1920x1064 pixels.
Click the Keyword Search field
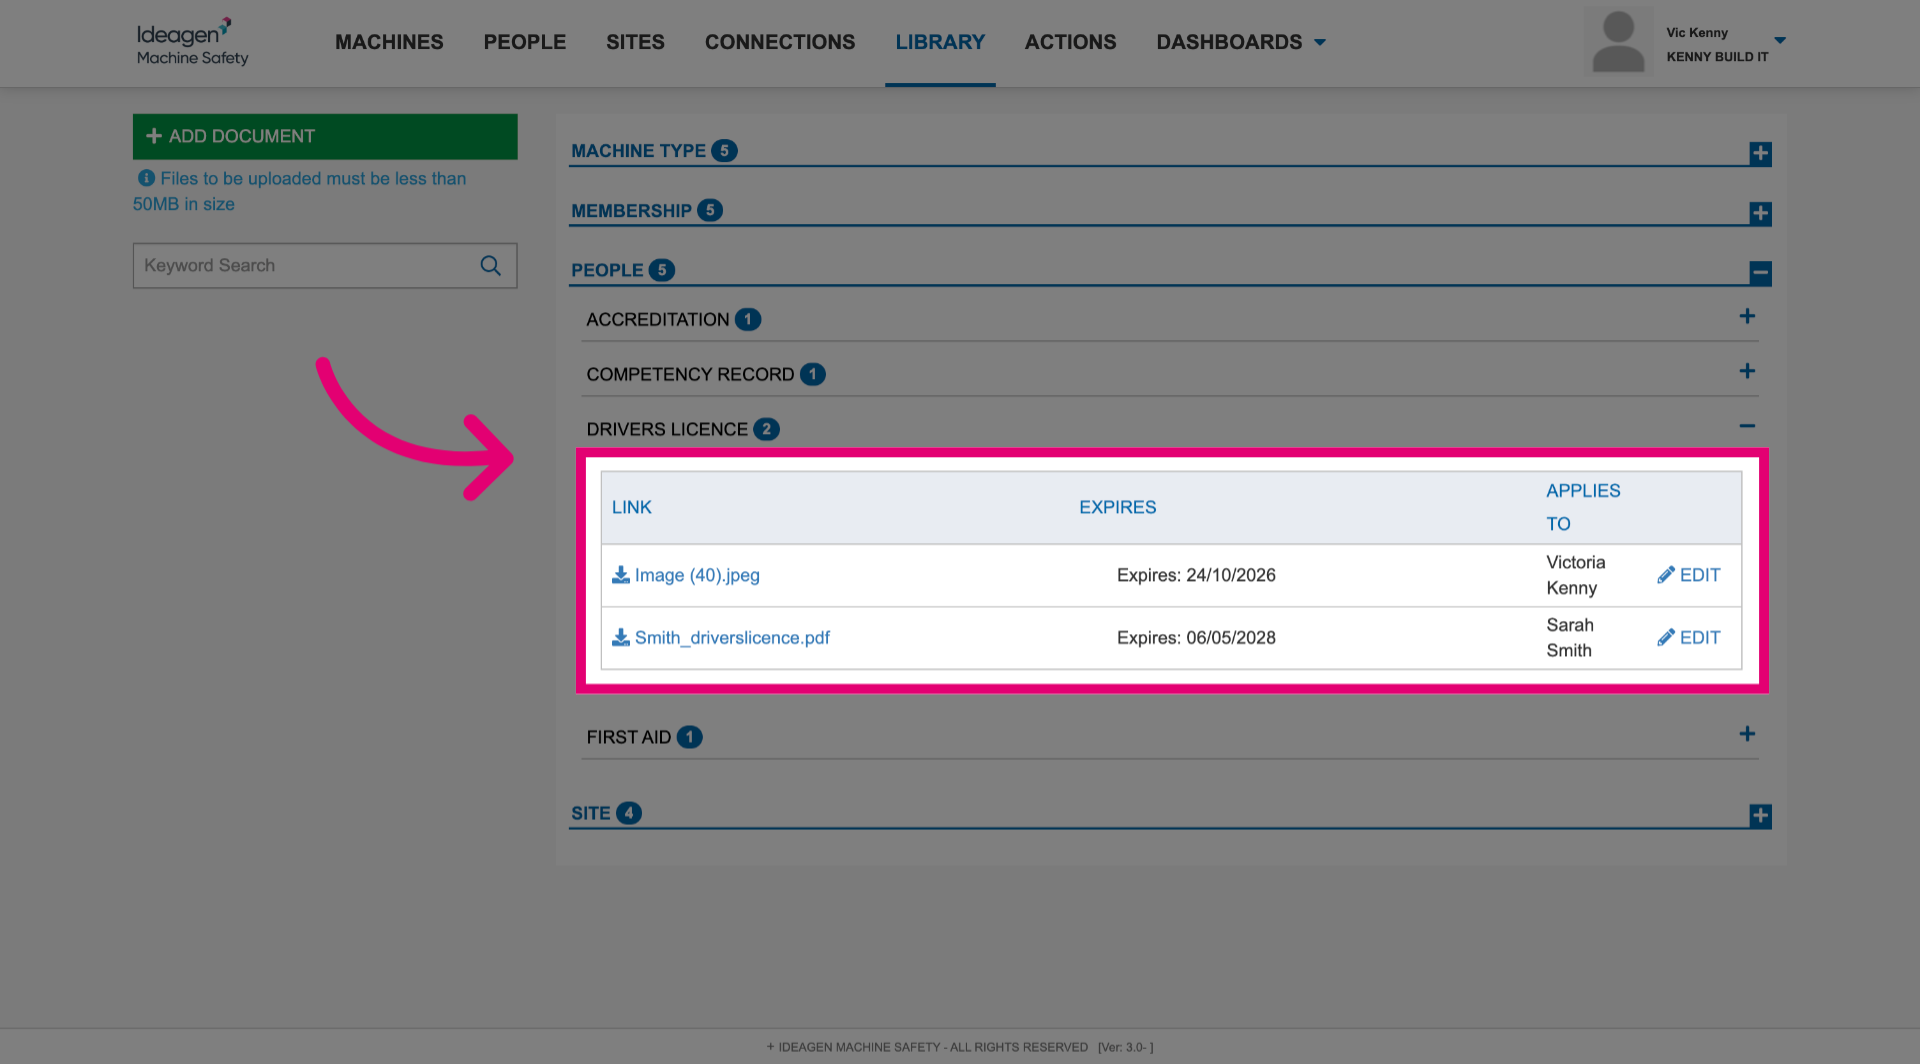click(325, 266)
